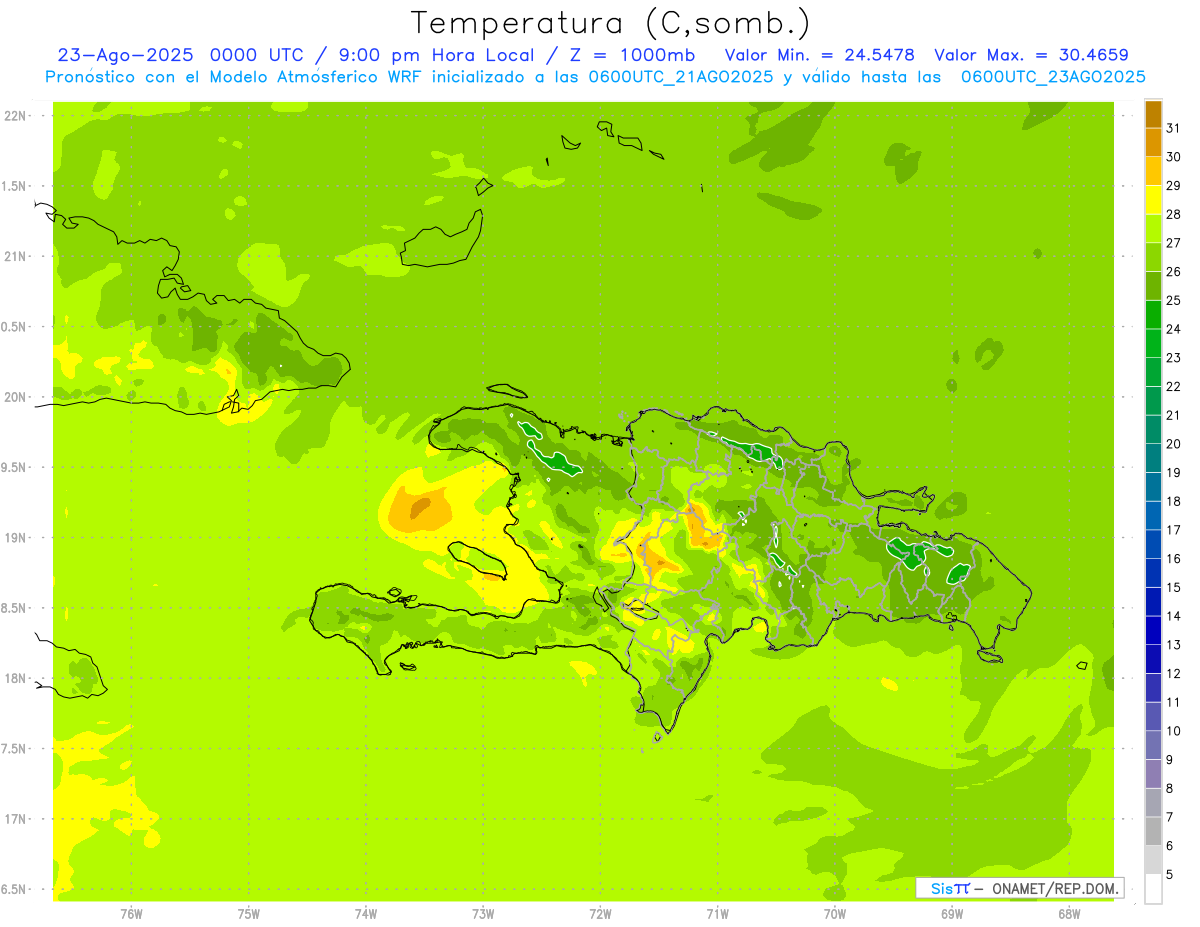Click the "73W" longitude label

coord(483,914)
